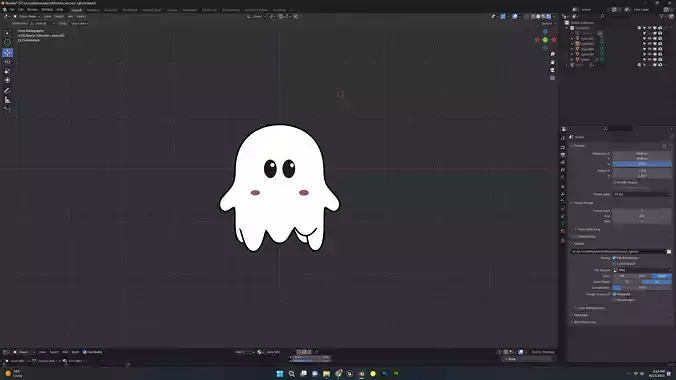
Task: Click the Frame Start field
Action: (x=642, y=211)
